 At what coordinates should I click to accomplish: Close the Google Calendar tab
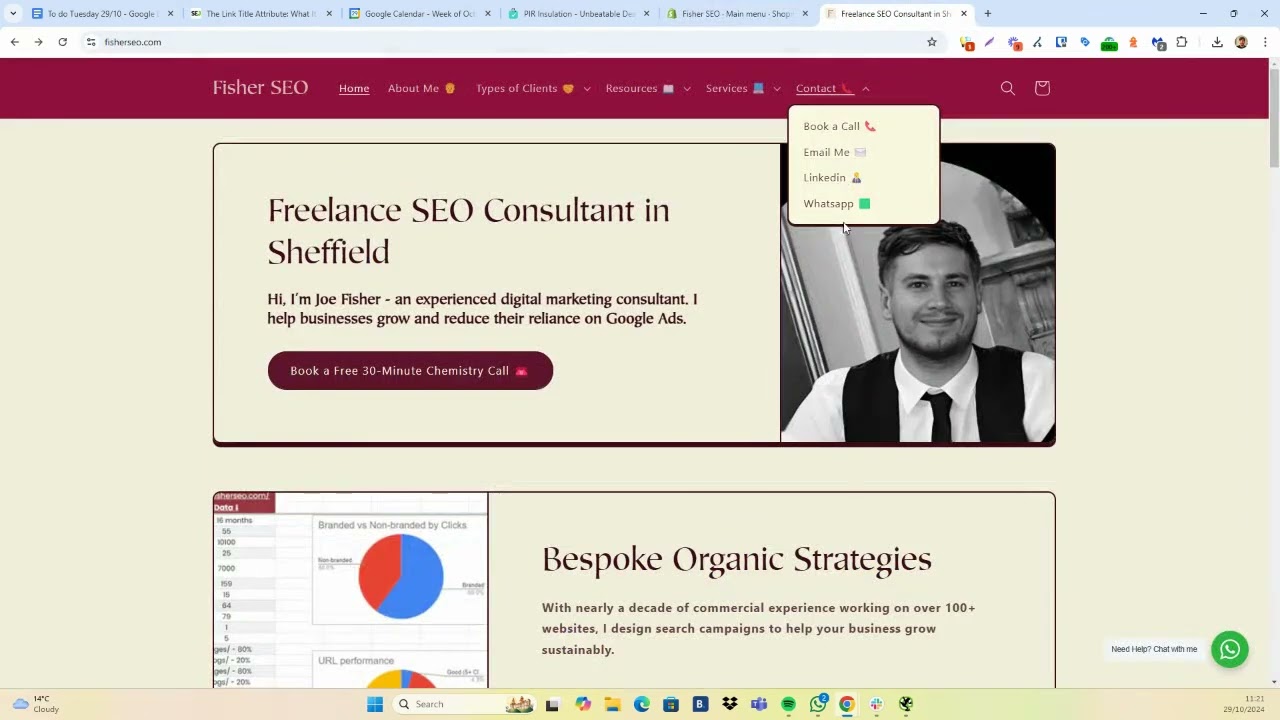click(488, 14)
